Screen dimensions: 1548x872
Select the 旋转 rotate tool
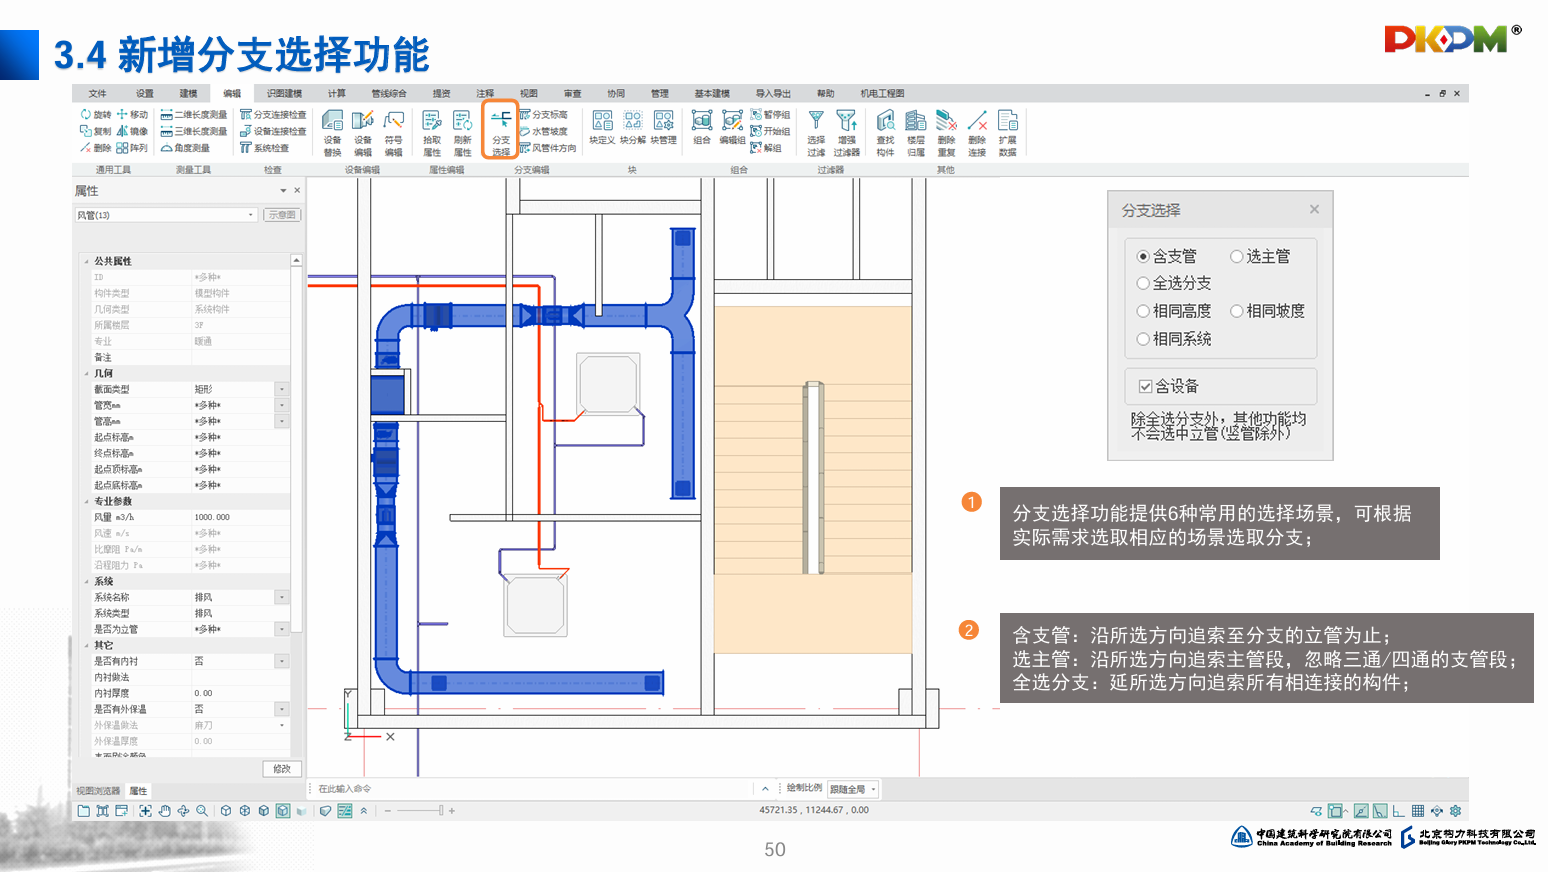coord(95,115)
